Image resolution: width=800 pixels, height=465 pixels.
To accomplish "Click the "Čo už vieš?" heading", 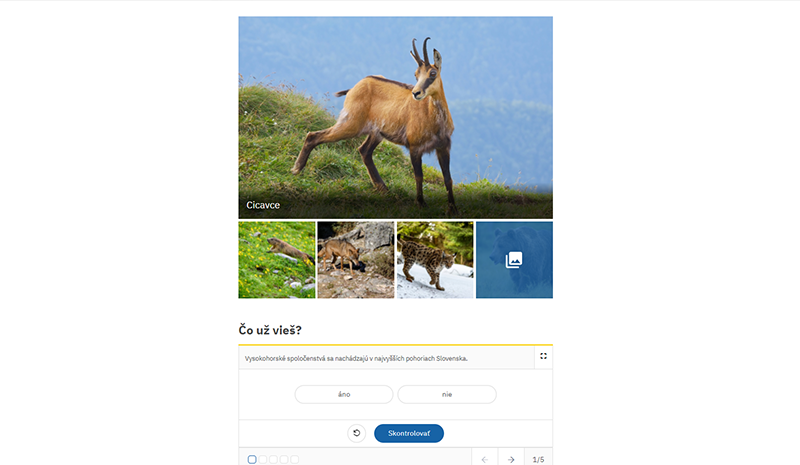I will coord(270,330).
